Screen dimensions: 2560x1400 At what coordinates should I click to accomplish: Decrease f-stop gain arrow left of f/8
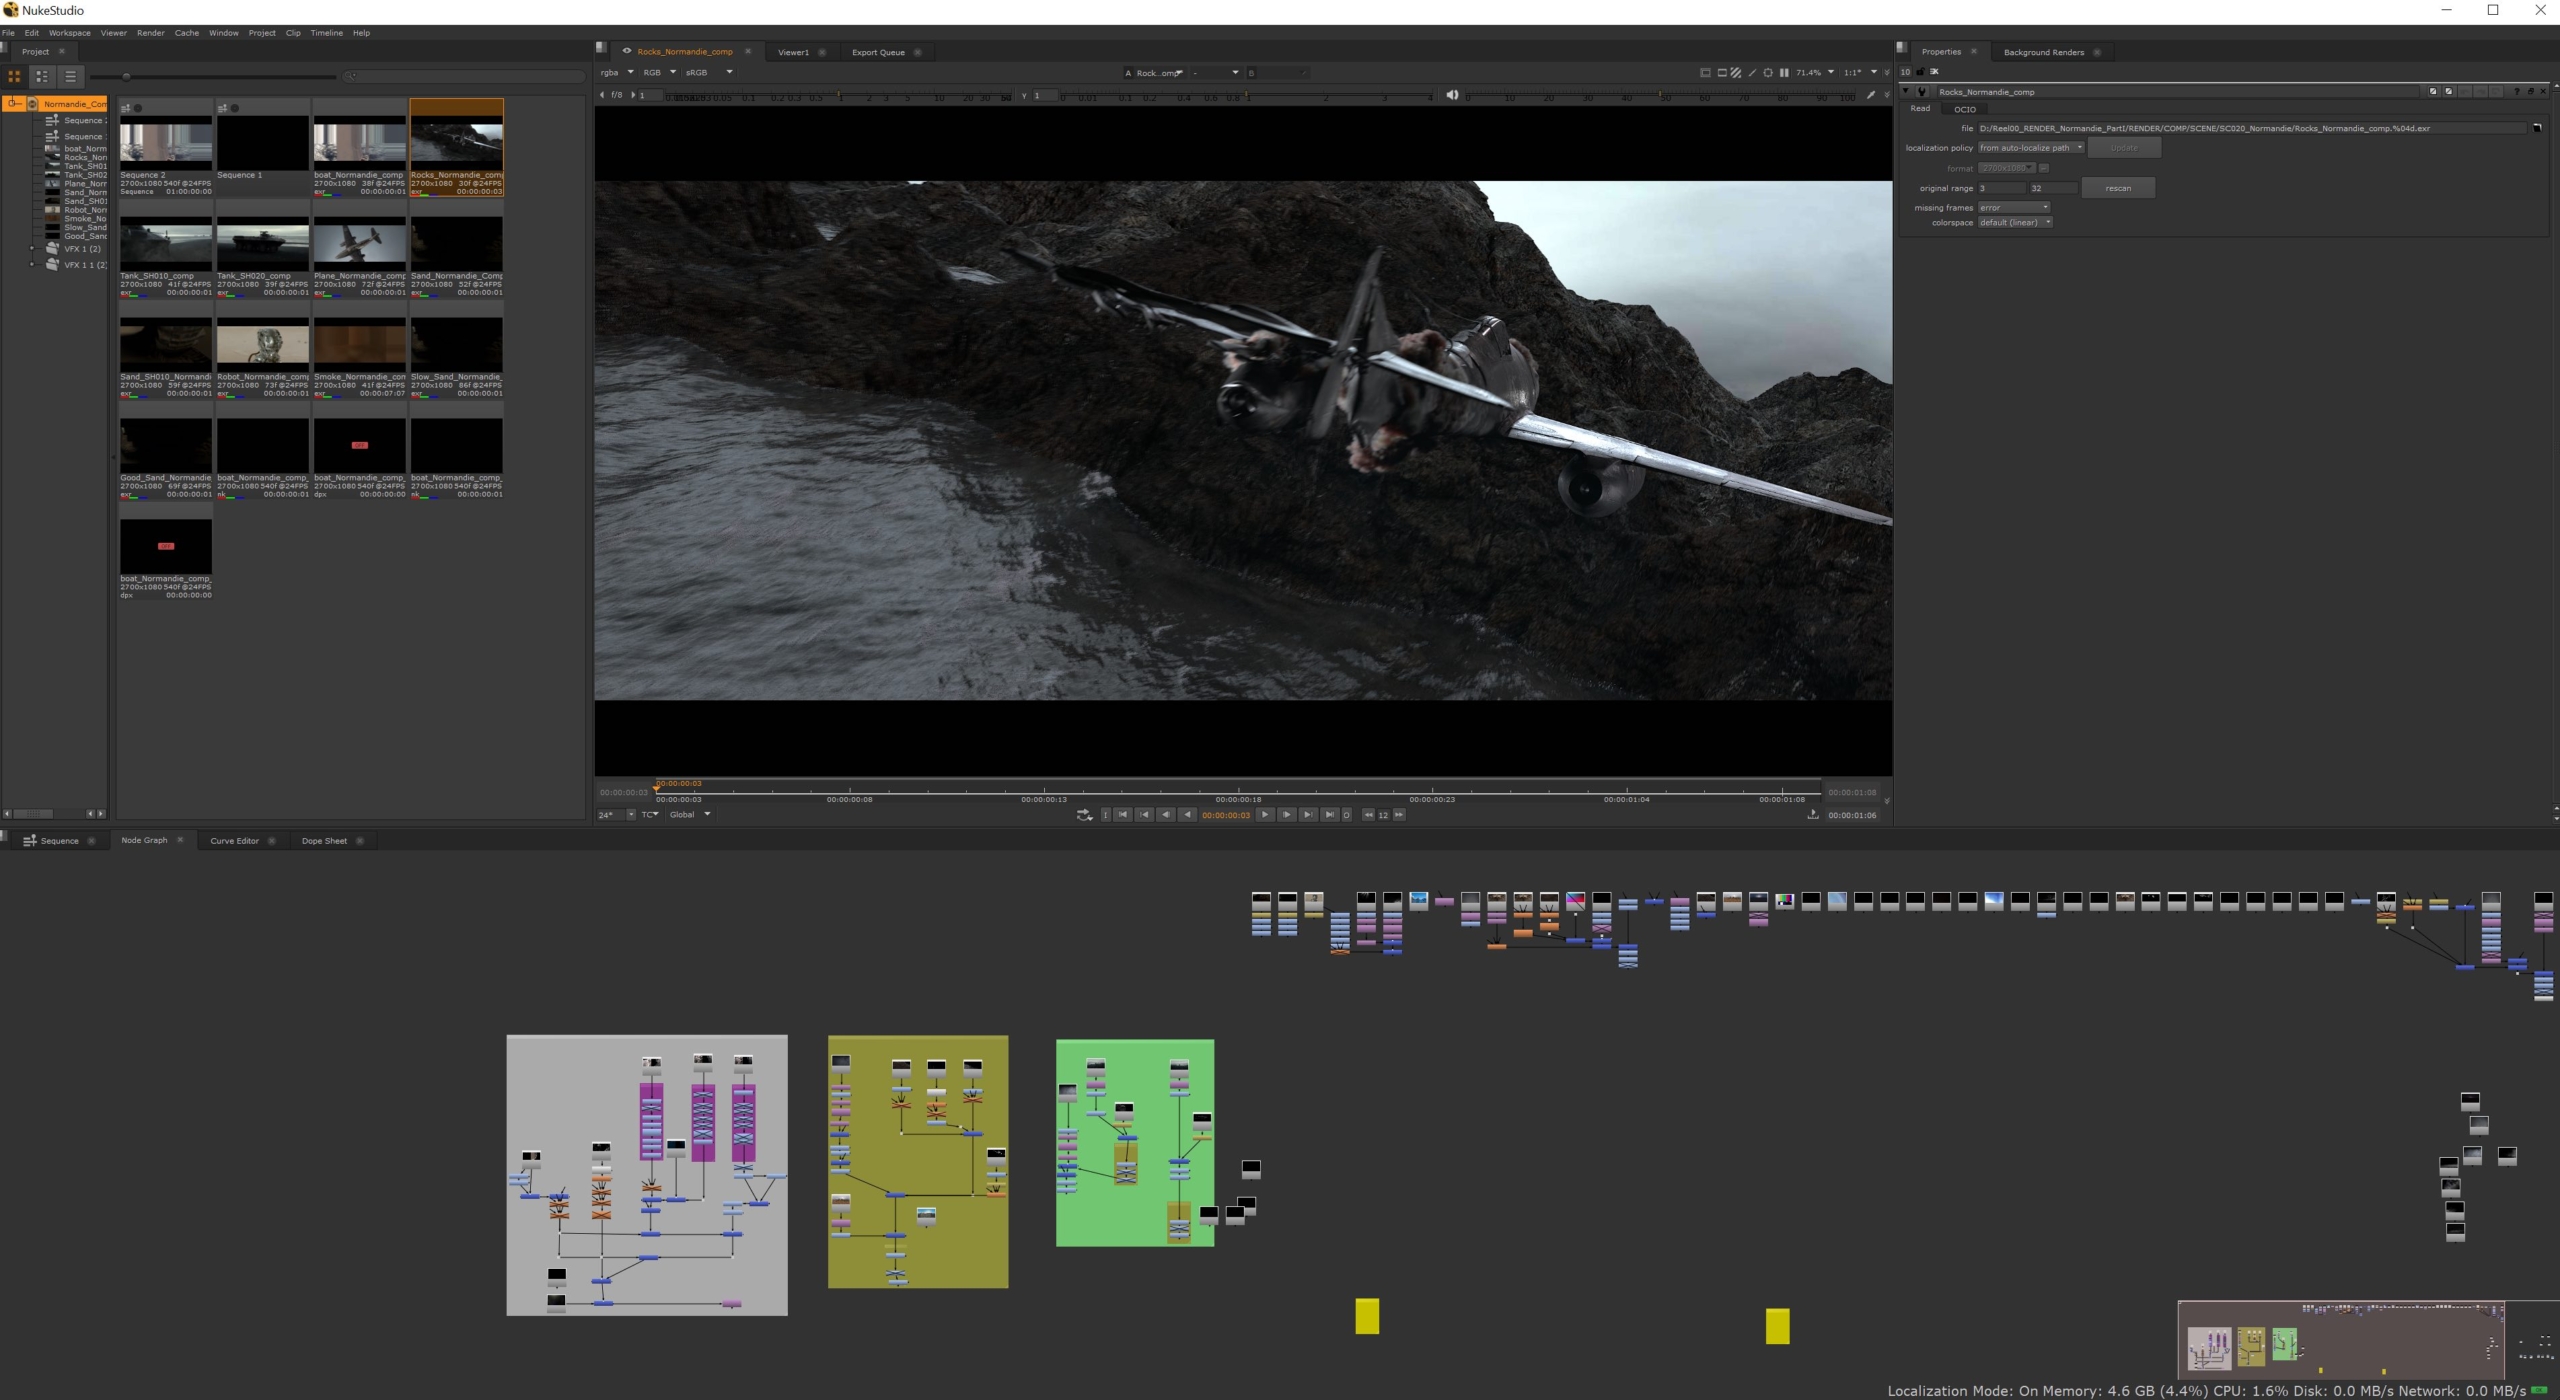602,95
